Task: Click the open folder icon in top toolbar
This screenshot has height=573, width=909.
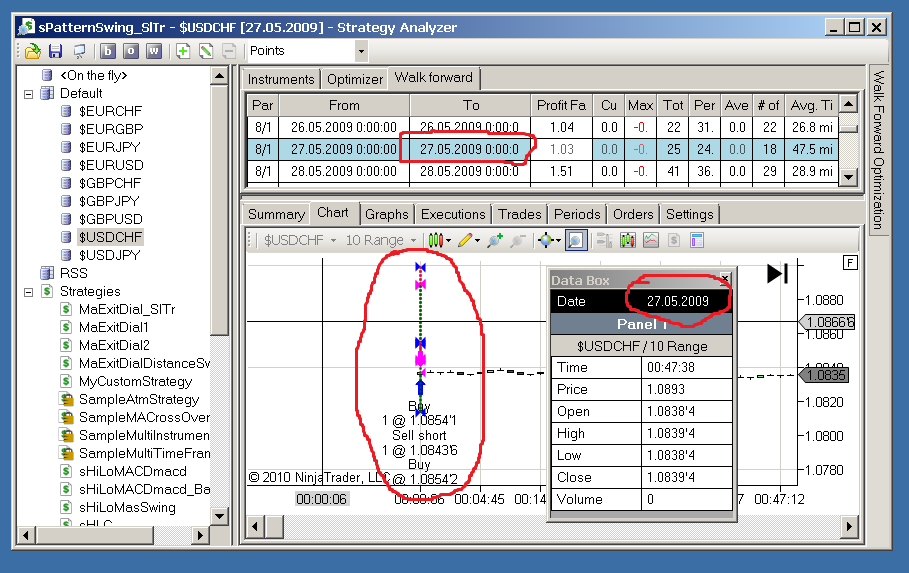Action: point(33,51)
